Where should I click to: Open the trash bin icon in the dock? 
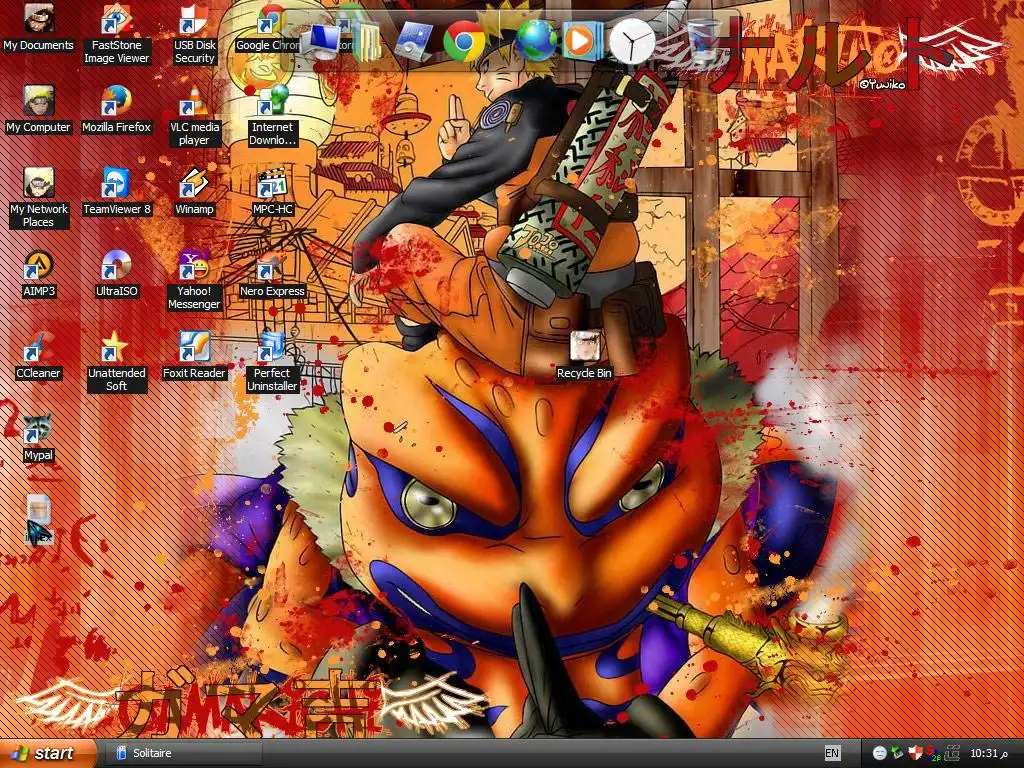(x=703, y=41)
